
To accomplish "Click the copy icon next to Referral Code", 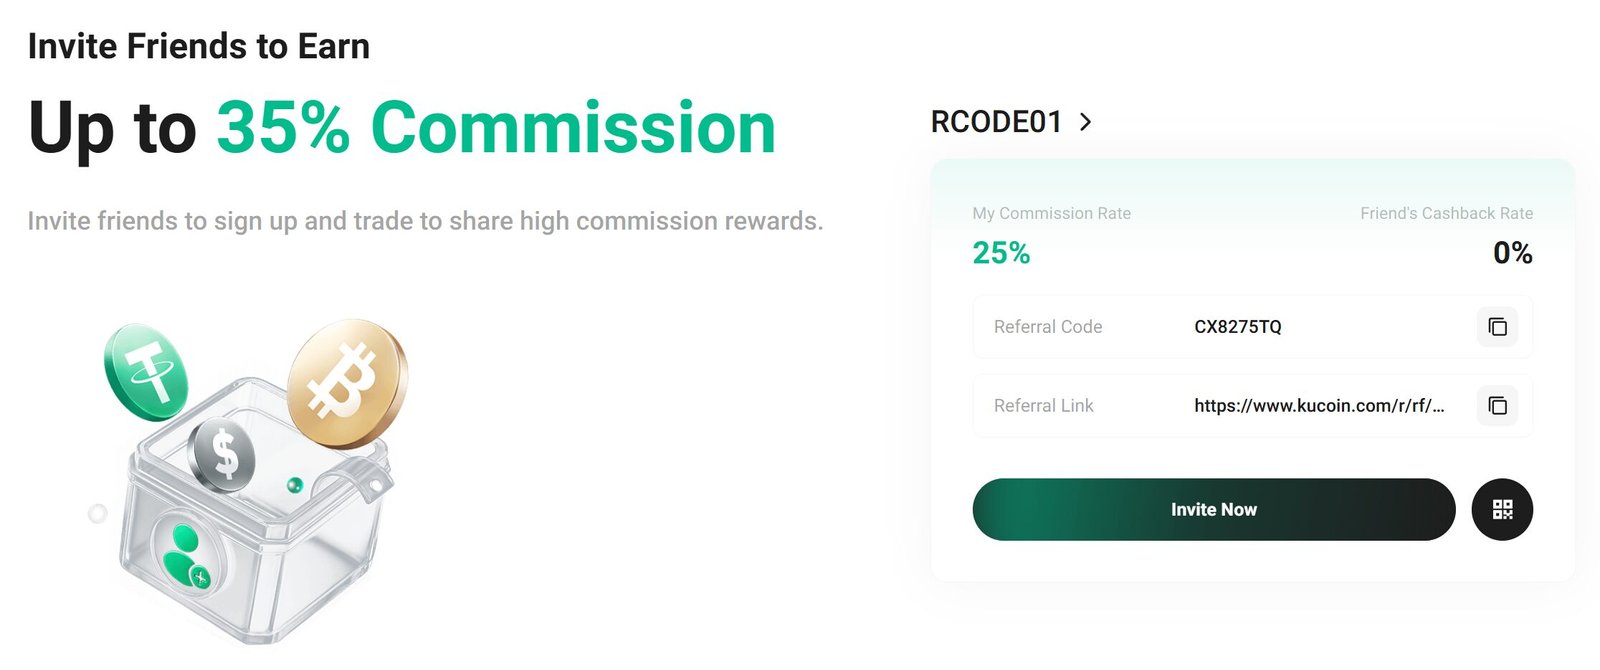I will (x=1497, y=327).
